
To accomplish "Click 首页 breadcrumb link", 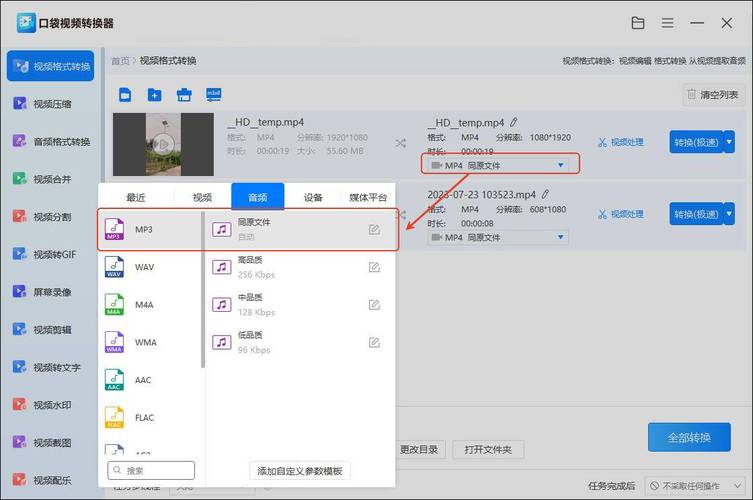I will click(x=120, y=61).
